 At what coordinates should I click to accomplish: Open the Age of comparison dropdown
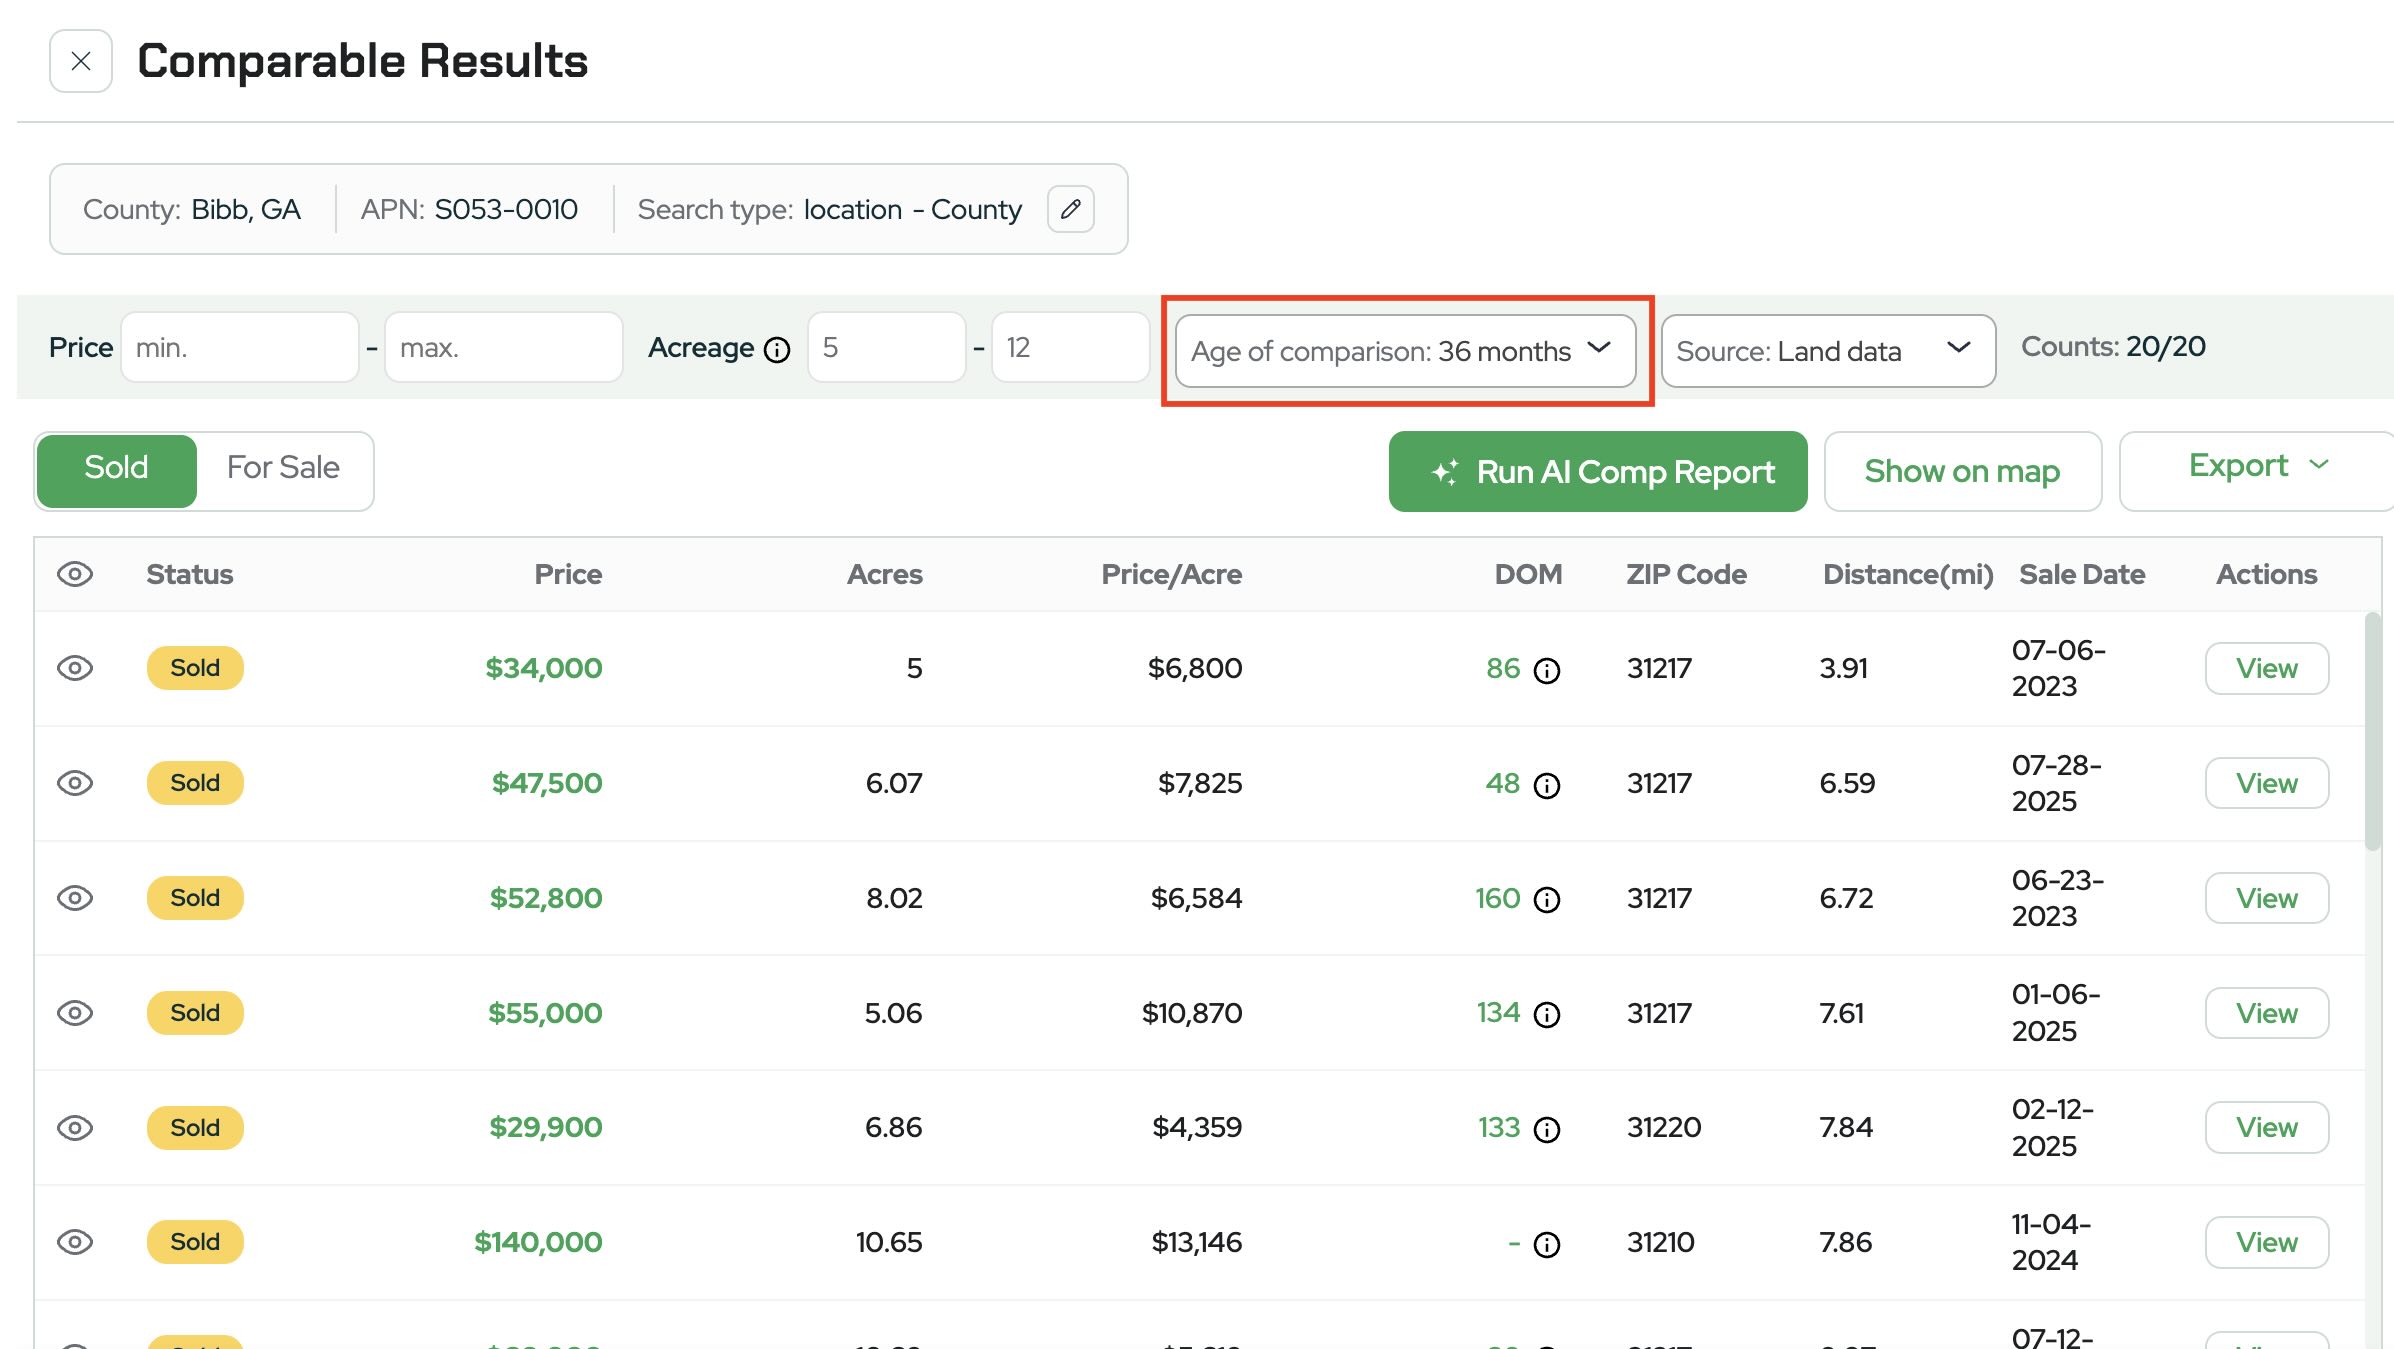tap(1405, 351)
